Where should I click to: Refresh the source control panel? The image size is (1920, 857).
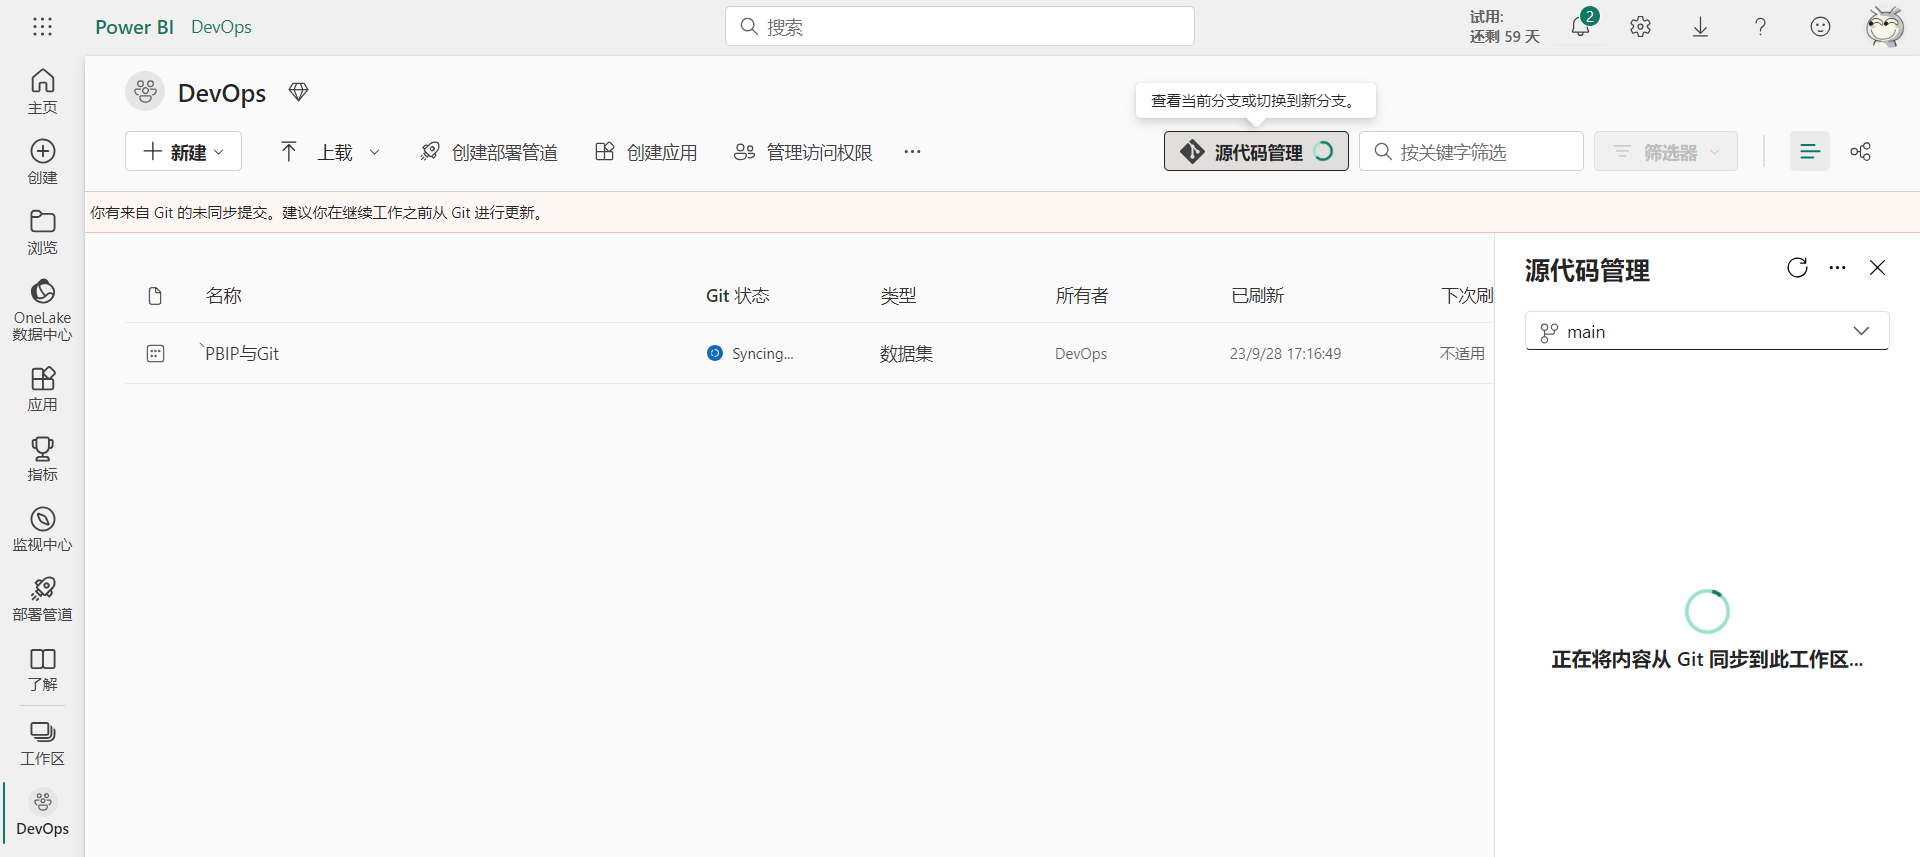point(1797,268)
